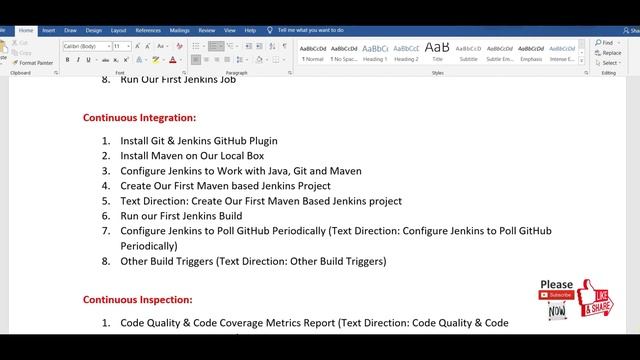The height and width of the screenshot is (360, 640).
Task: Open the Clipboard pane launcher
Action: pyautogui.click(x=56, y=73)
